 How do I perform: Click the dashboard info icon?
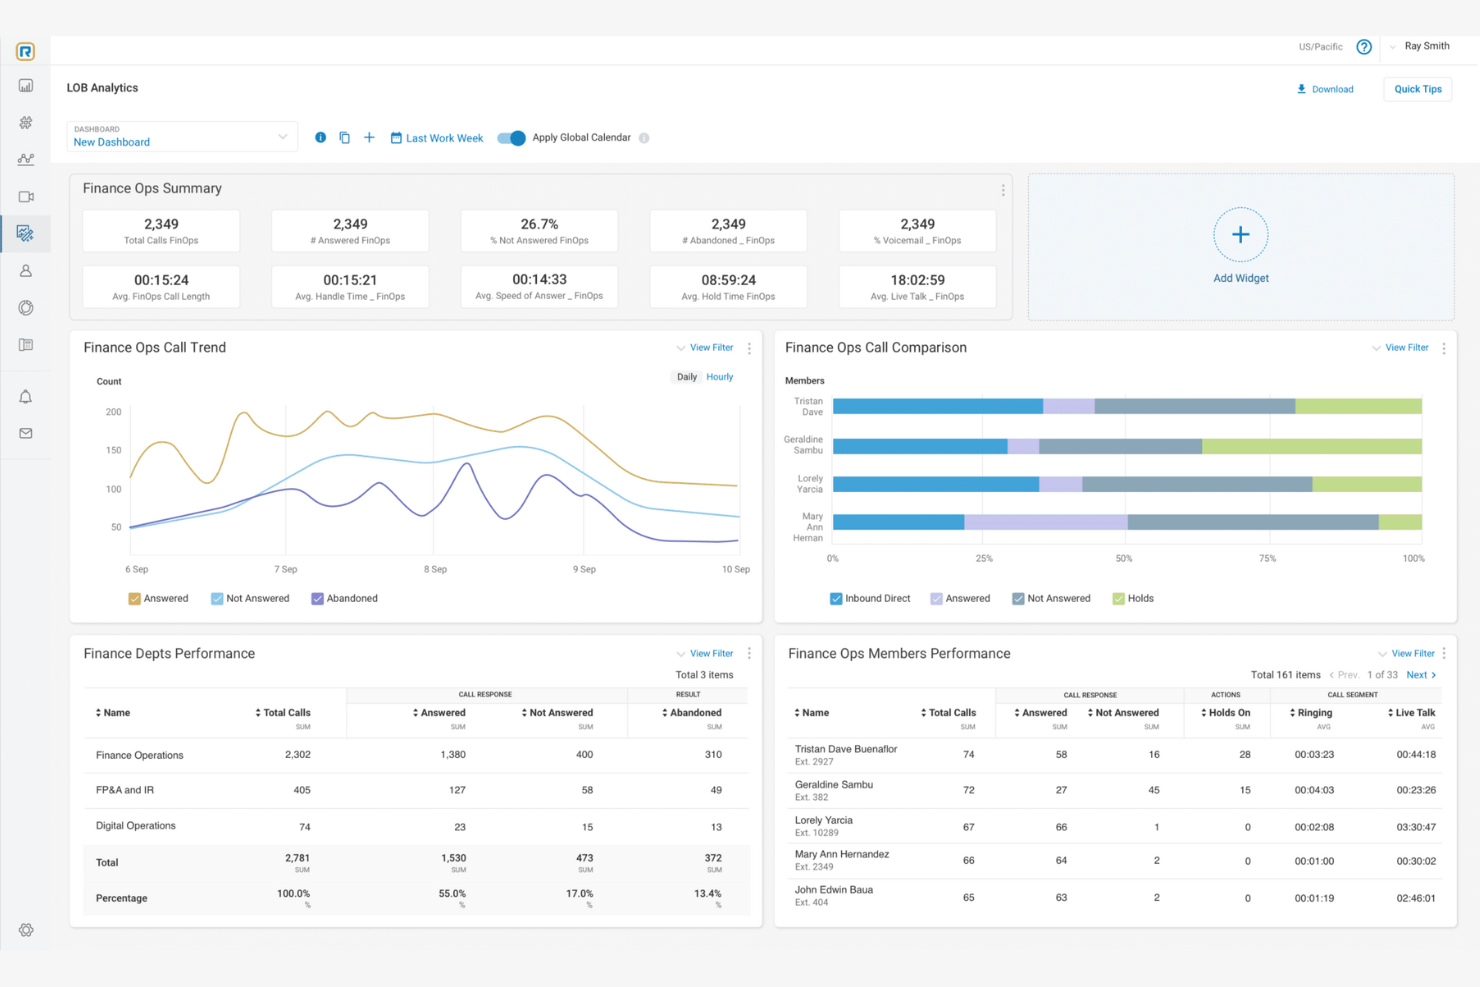pos(320,138)
